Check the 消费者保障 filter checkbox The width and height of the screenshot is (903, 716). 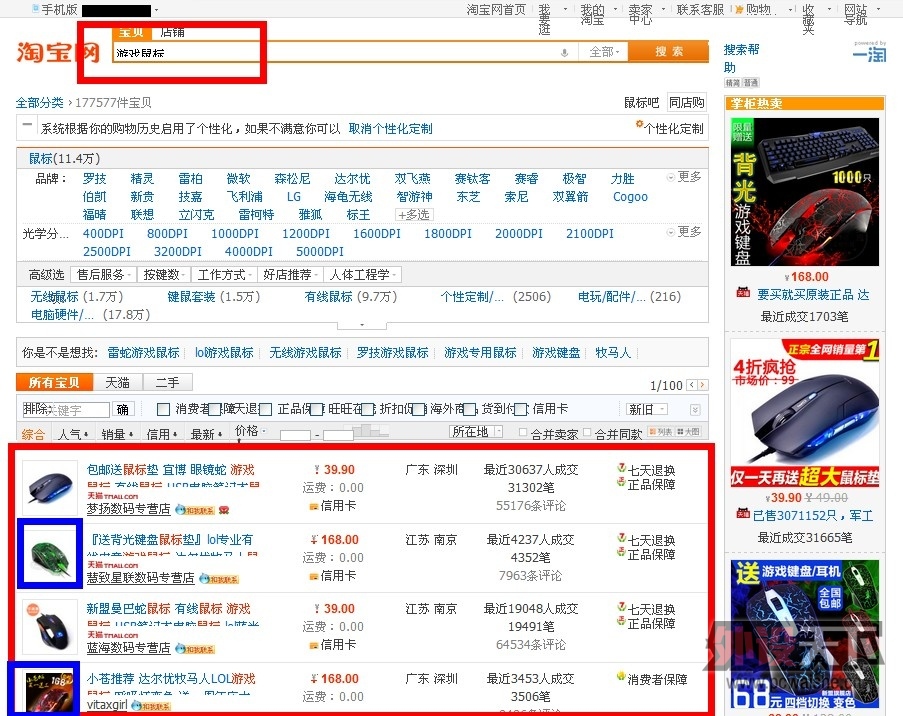pos(164,409)
